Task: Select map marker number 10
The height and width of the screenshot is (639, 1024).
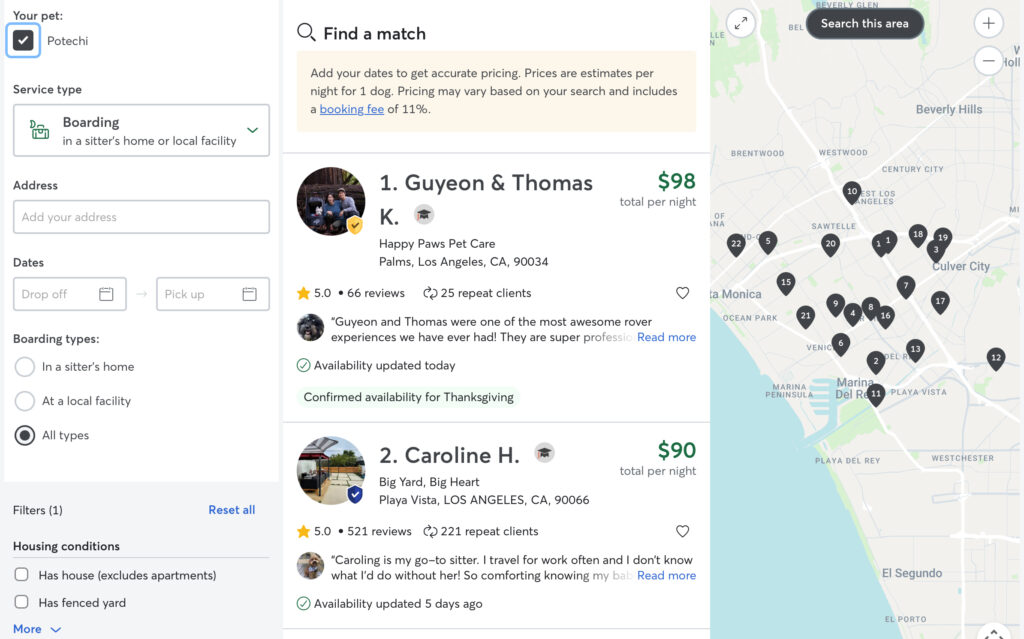Action: tap(852, 191)
